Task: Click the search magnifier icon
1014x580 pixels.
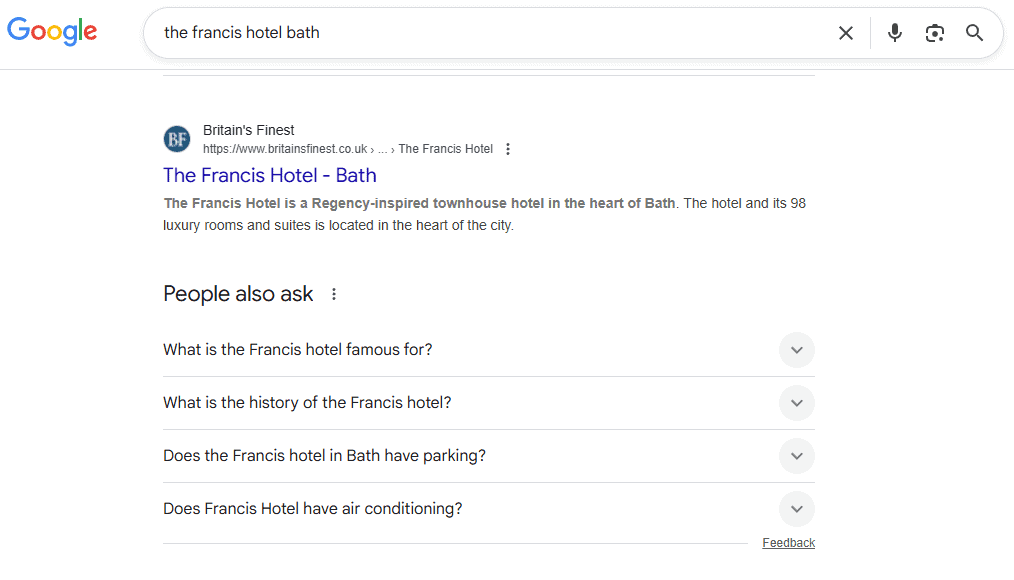Action: tap(974, 32)
